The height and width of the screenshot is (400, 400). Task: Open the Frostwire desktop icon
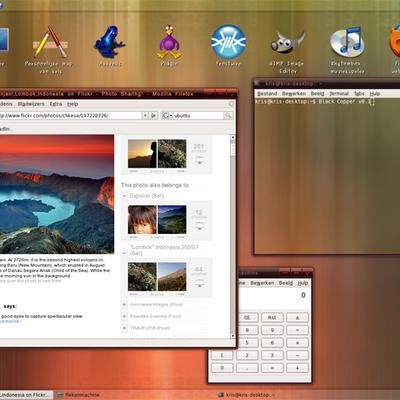[x=229, y=46]
